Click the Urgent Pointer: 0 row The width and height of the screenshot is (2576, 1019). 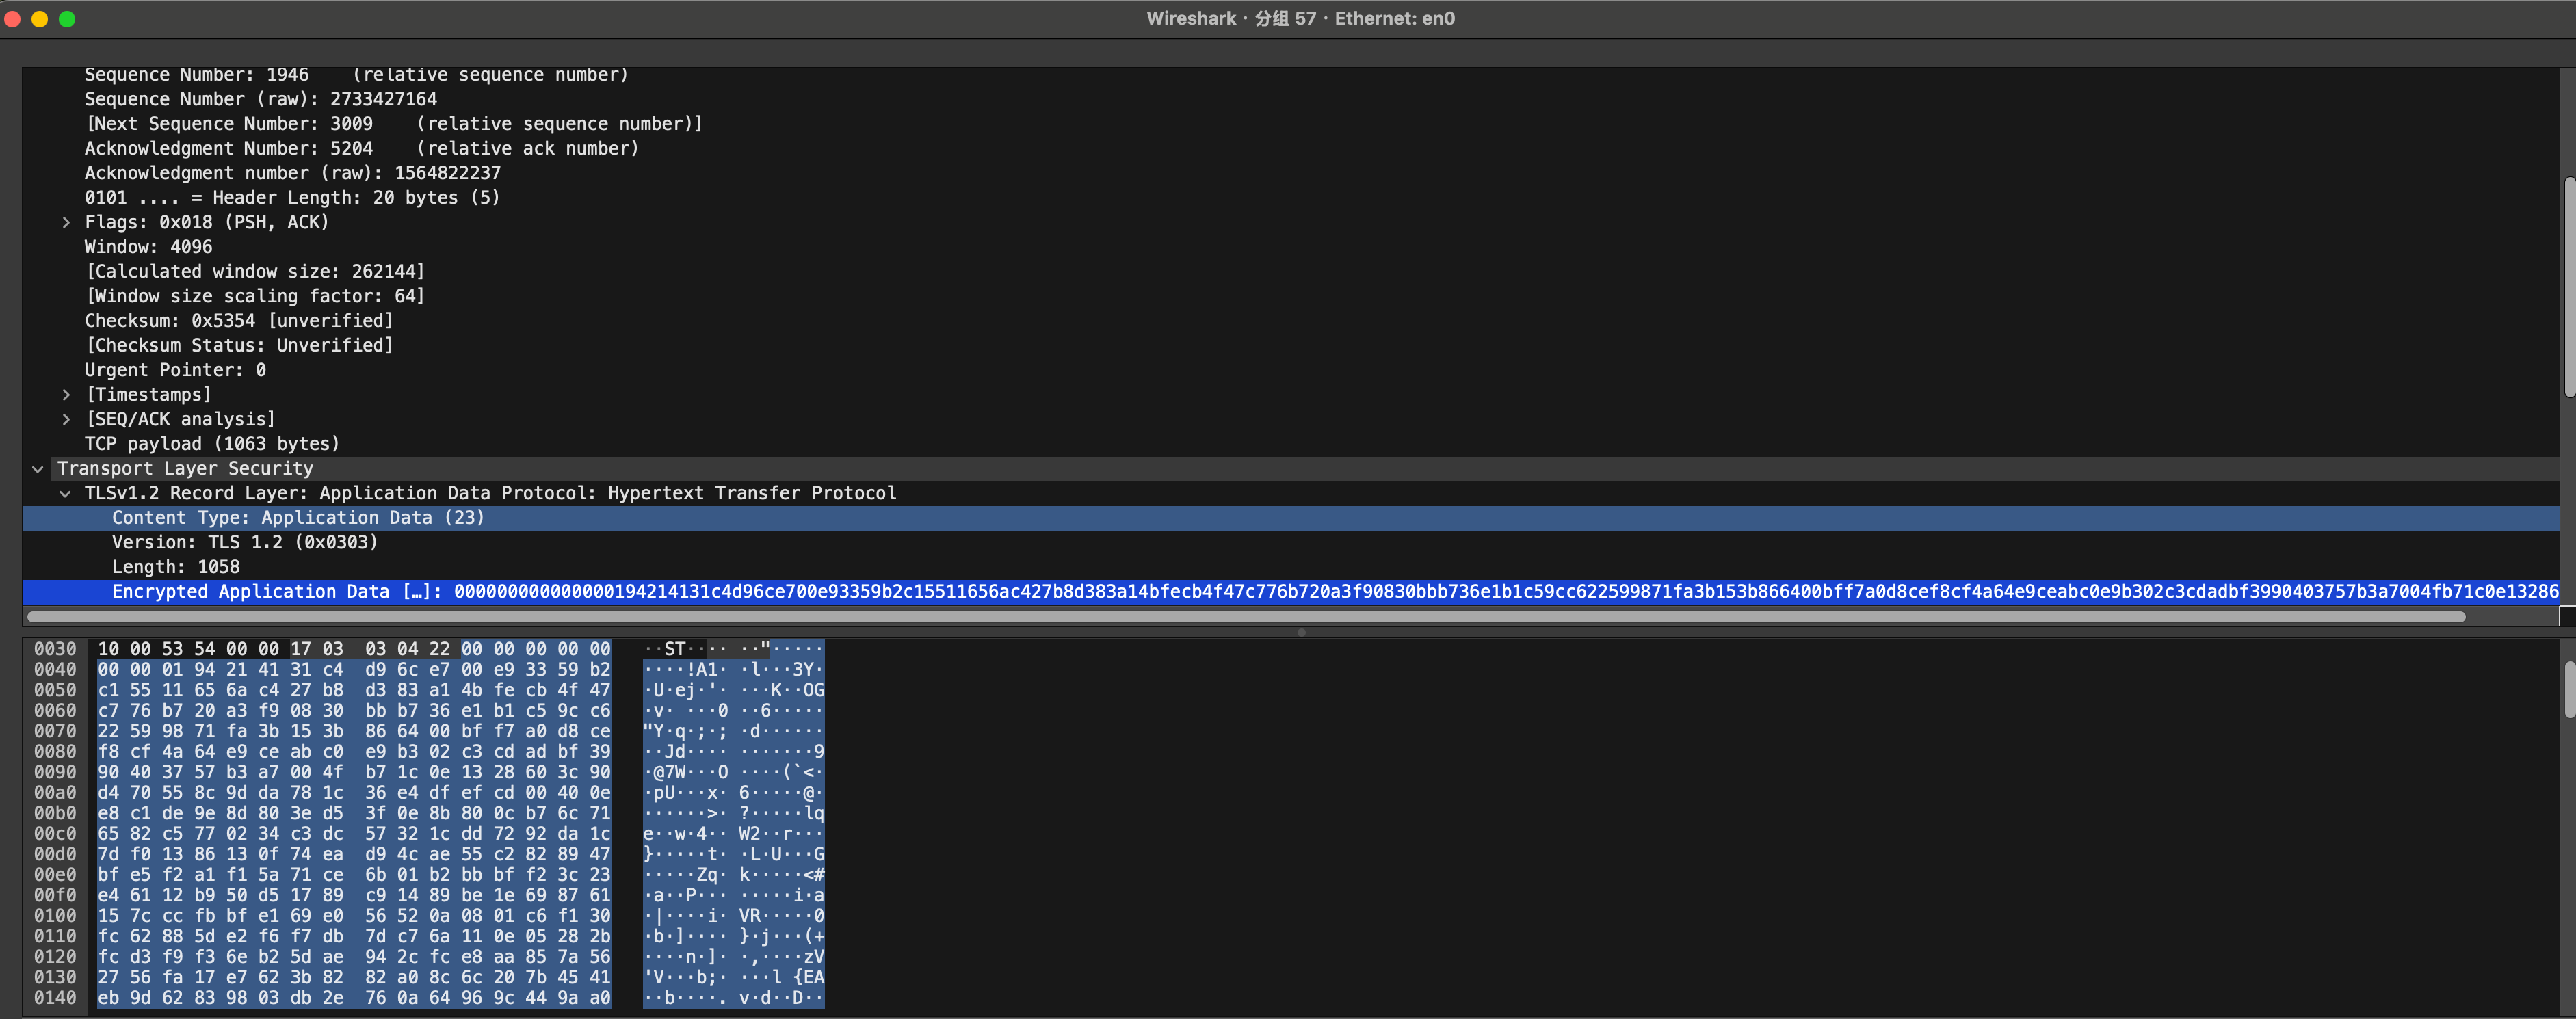[175, 370]
